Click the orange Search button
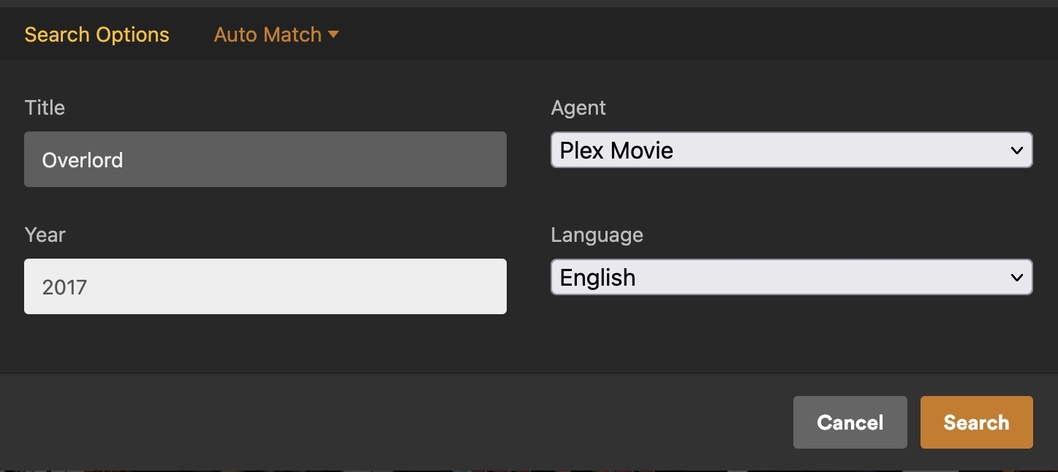Image resolution: width=1058 pixels, height=472 pixels. click(x=976, y=422)
